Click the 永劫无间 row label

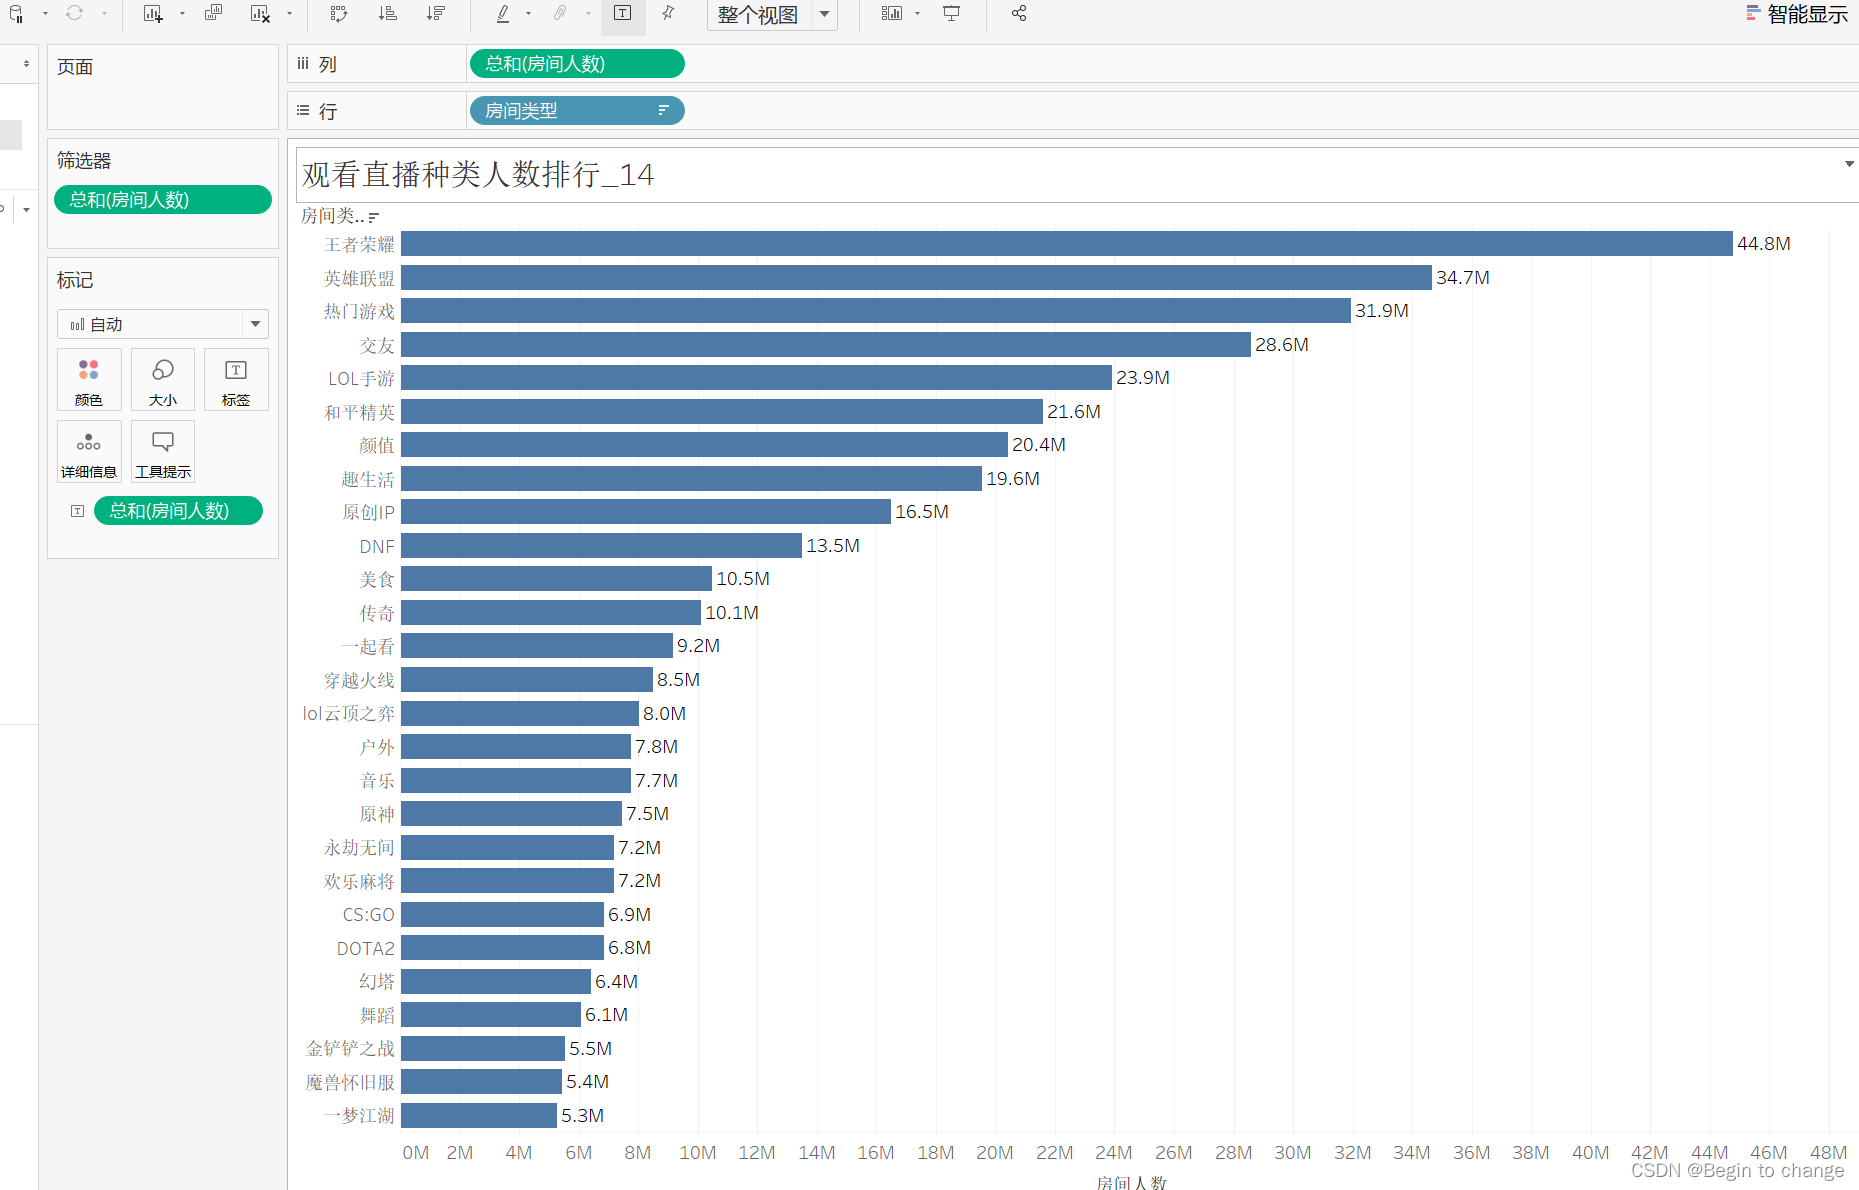359,848
